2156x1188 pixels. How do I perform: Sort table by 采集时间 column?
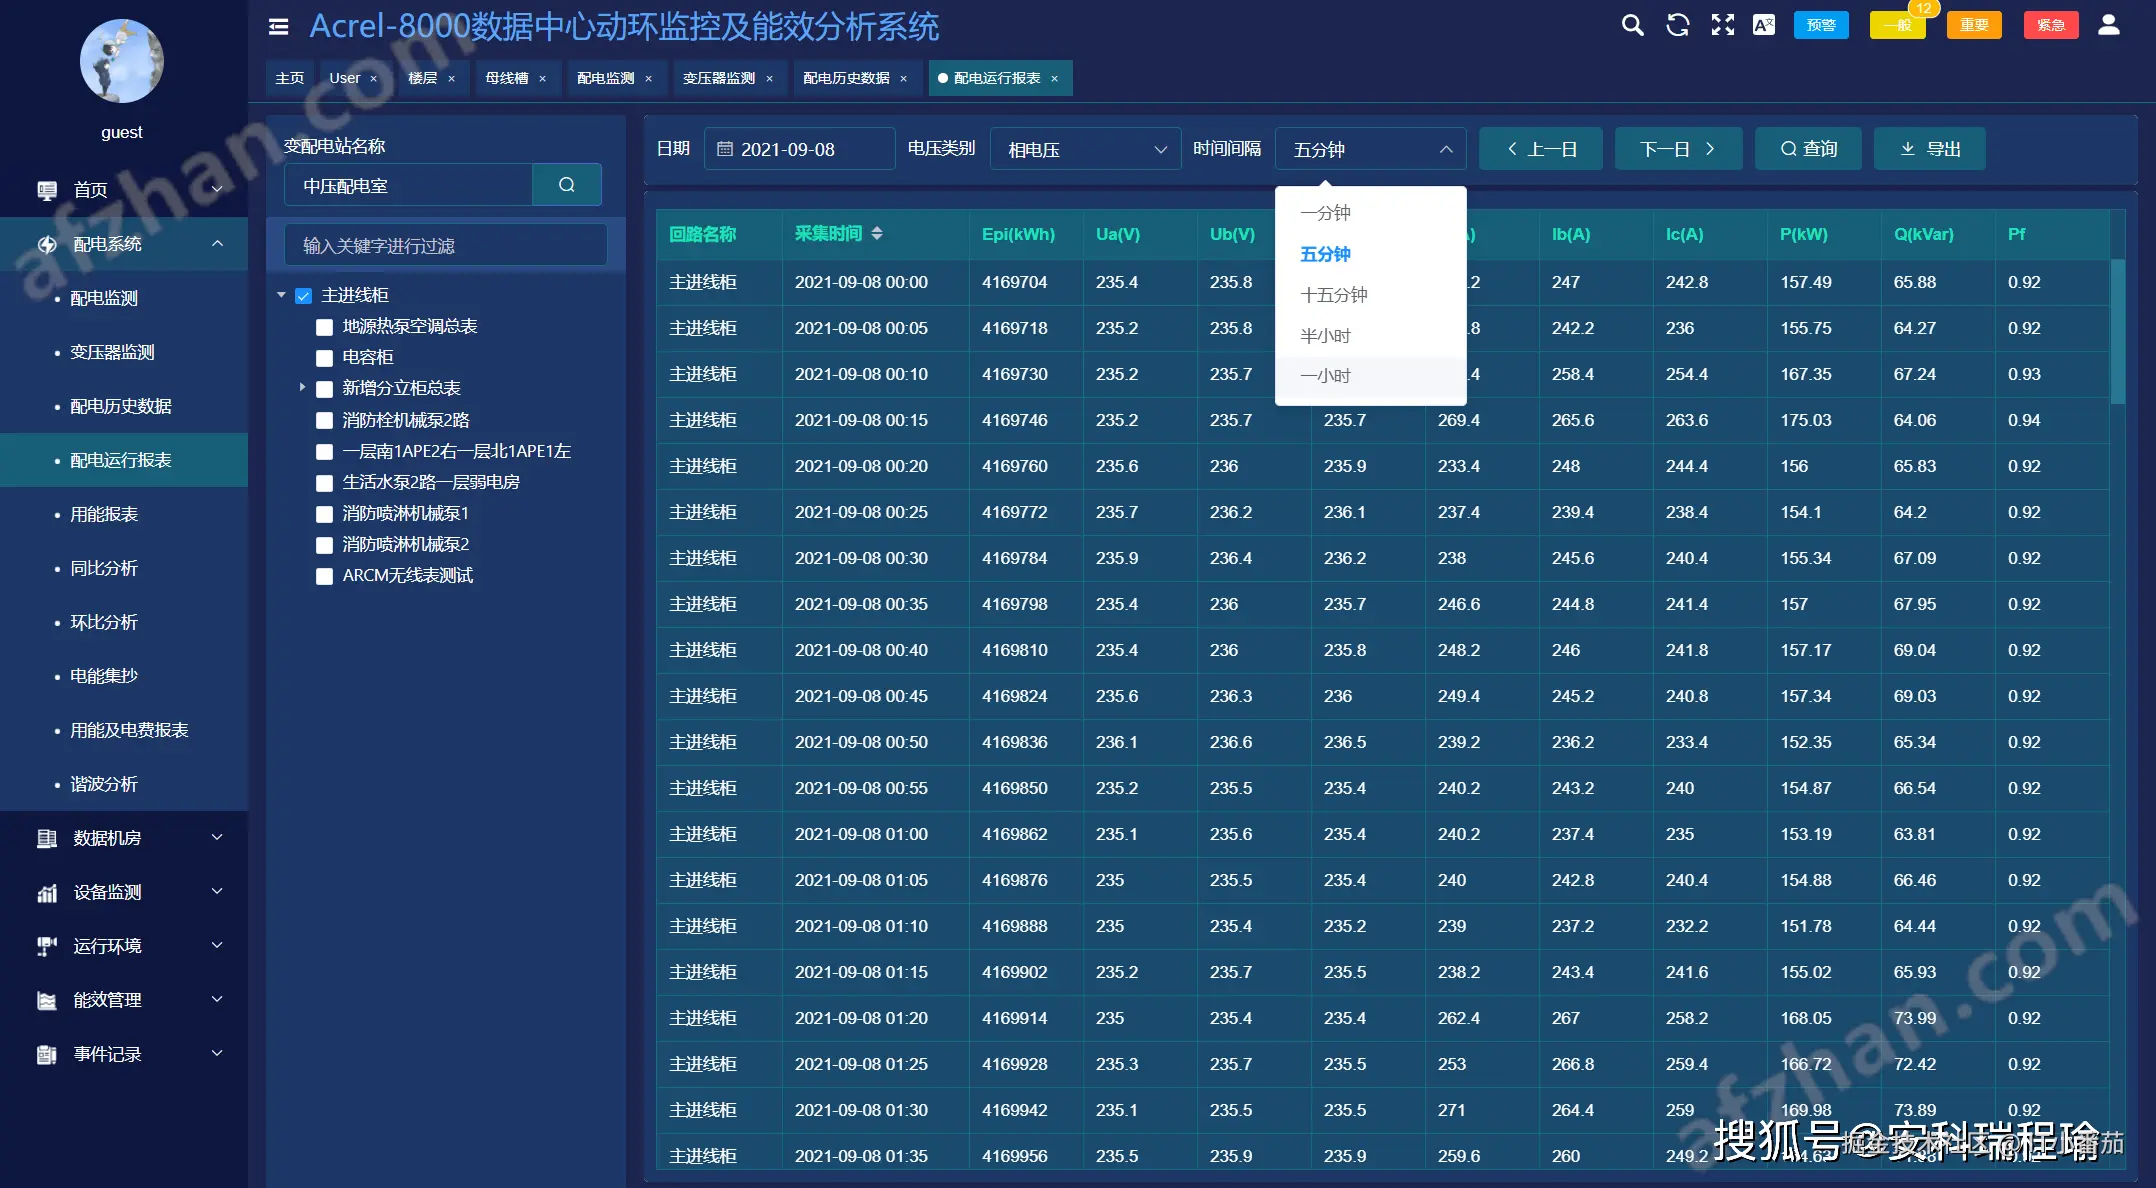click(877, 234)
